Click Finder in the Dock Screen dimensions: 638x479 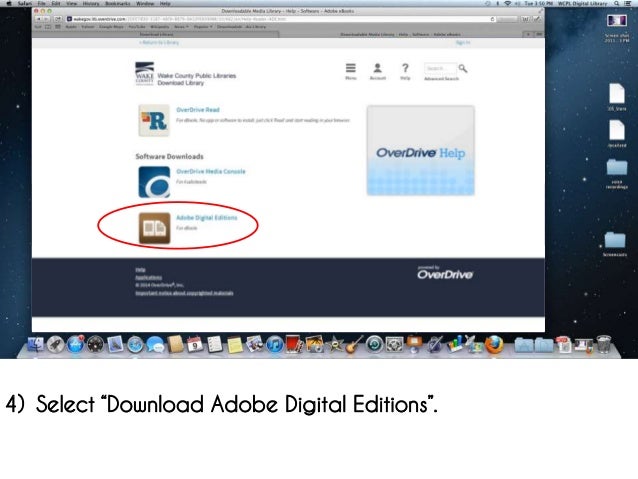pos(36,344)
